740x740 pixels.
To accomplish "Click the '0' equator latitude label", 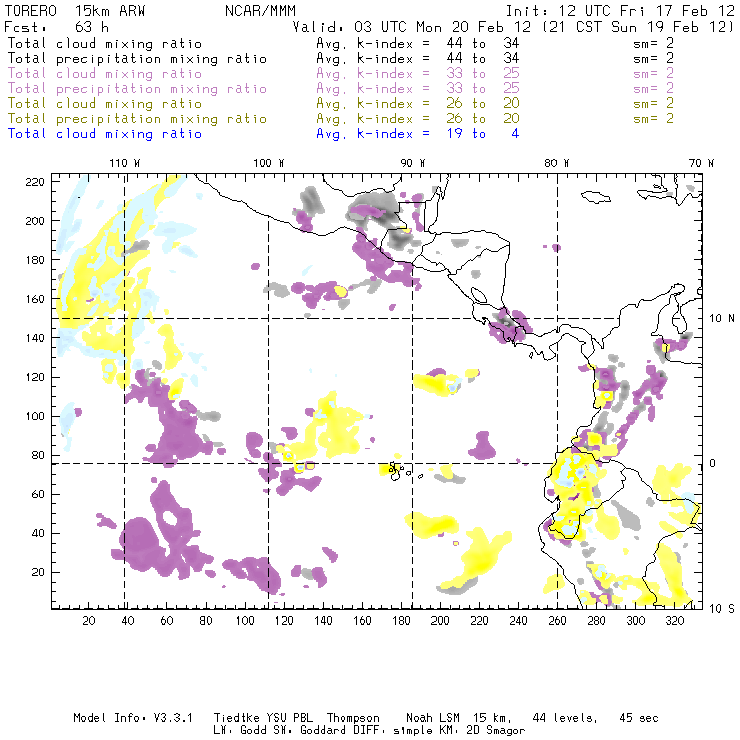I will coord(713,463).
